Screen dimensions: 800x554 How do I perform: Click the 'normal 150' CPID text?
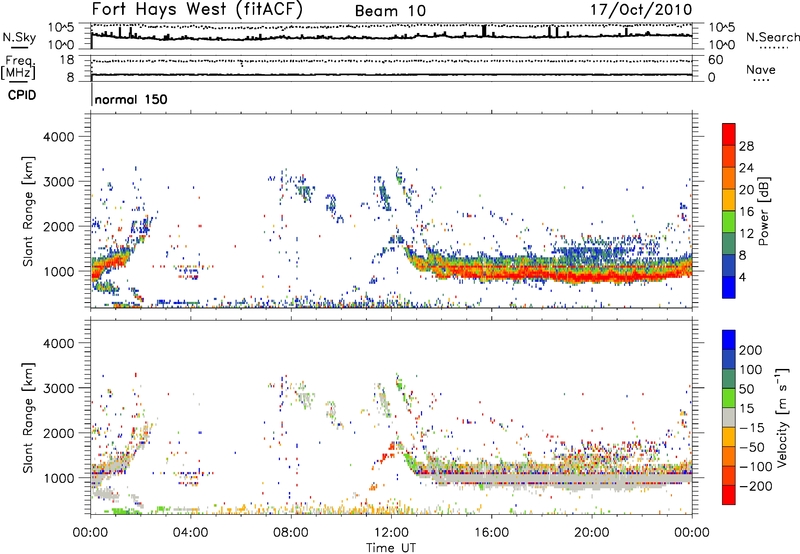(131, 99)
